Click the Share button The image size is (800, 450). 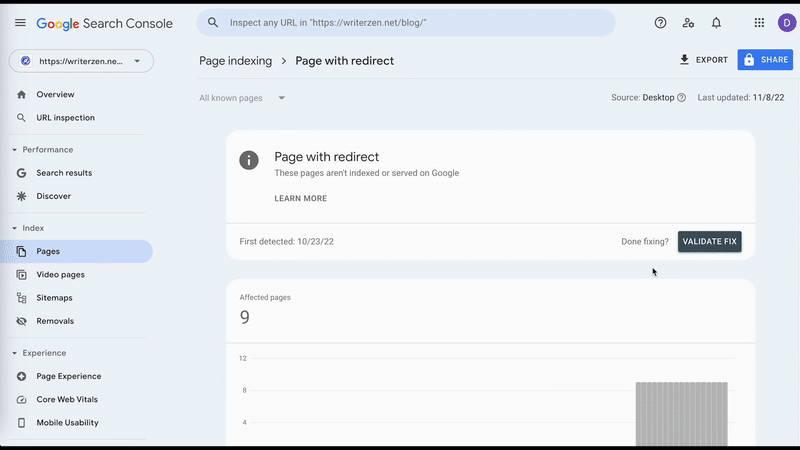pos(765,60)
